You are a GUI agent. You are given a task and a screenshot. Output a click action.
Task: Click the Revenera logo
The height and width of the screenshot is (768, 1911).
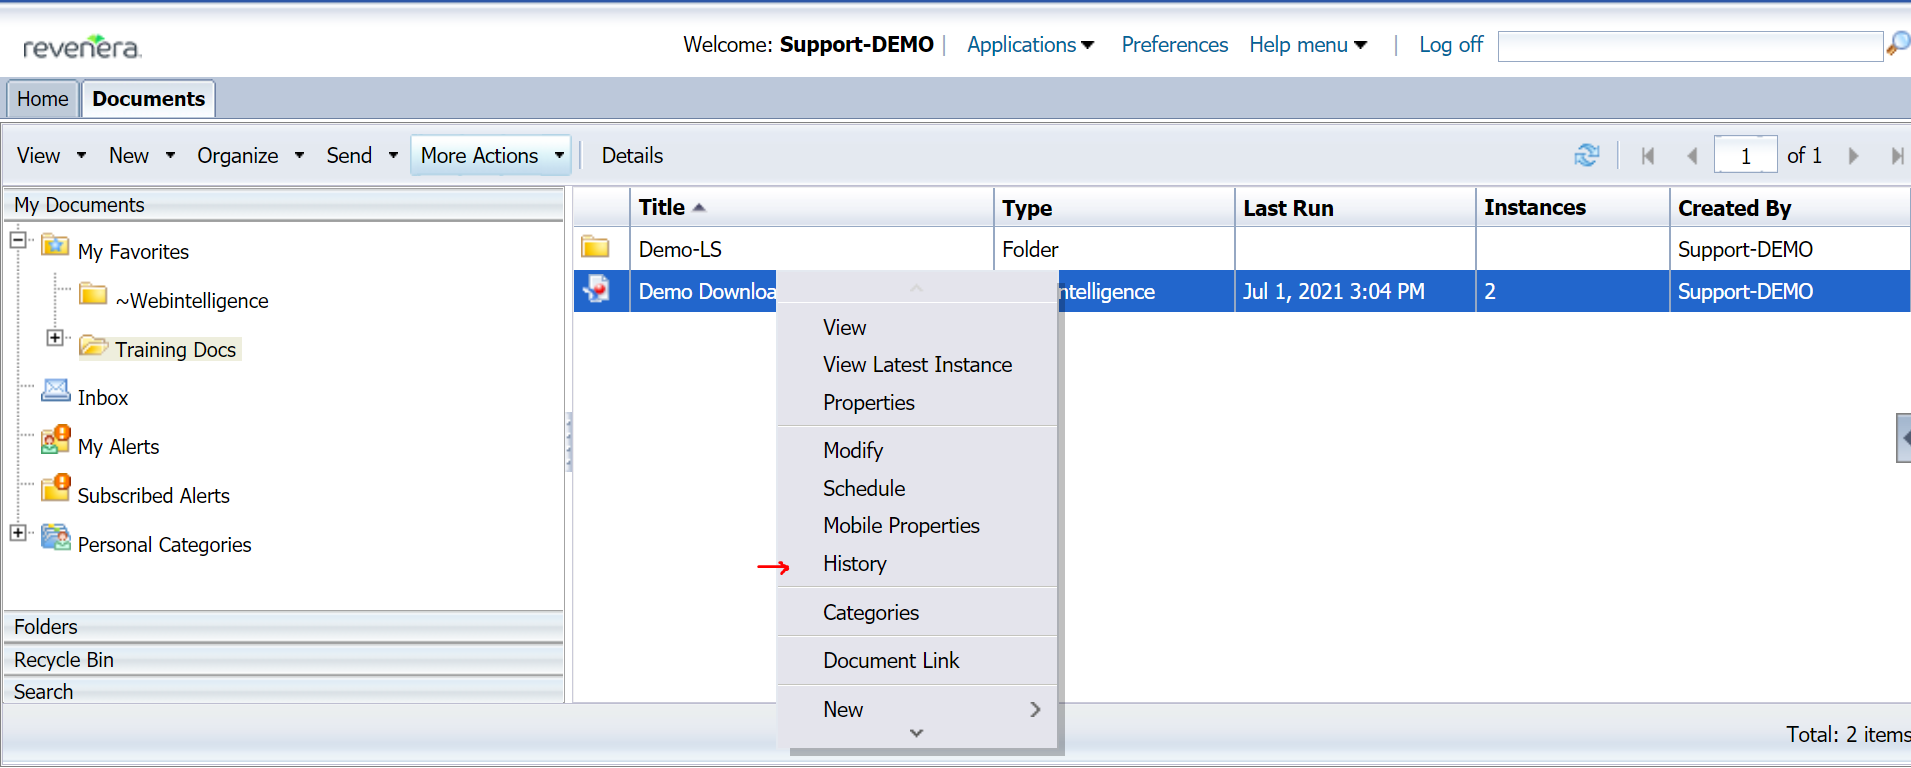pyautogui.click(x=82, y=46)
